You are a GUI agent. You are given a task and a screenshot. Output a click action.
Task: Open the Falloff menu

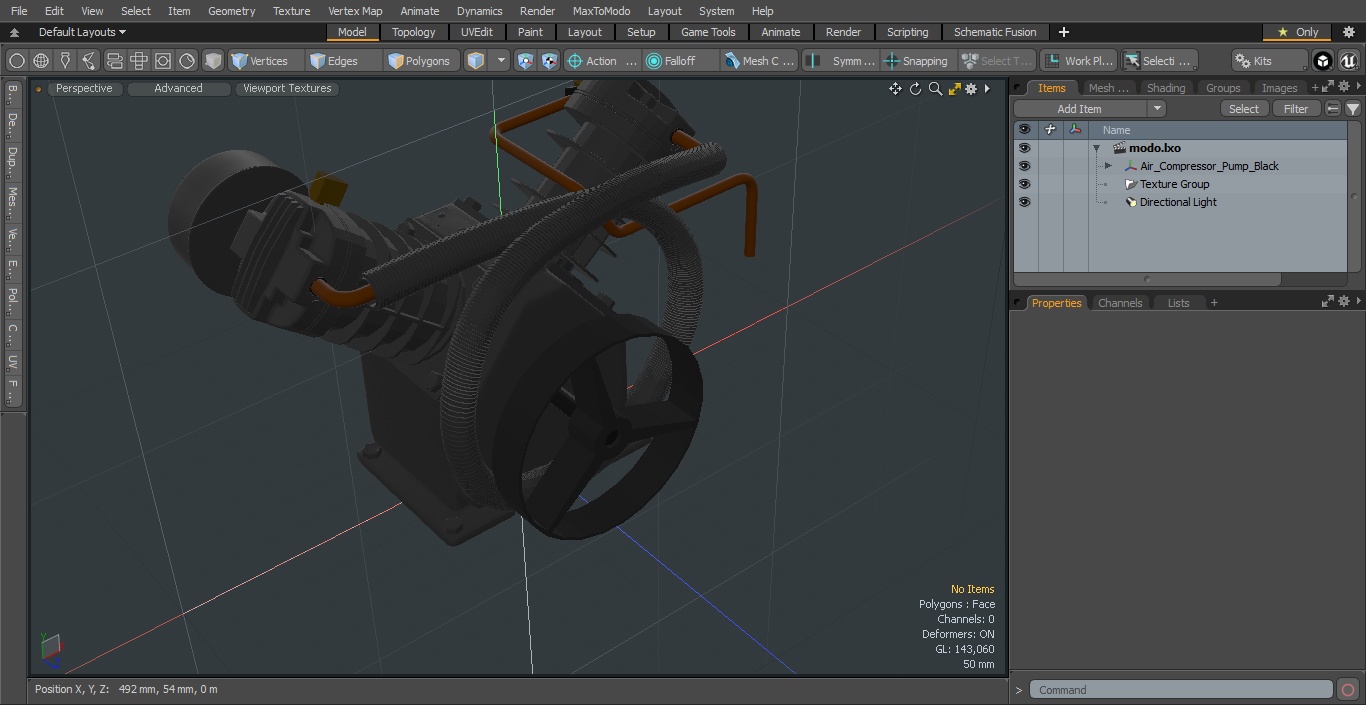681,61
